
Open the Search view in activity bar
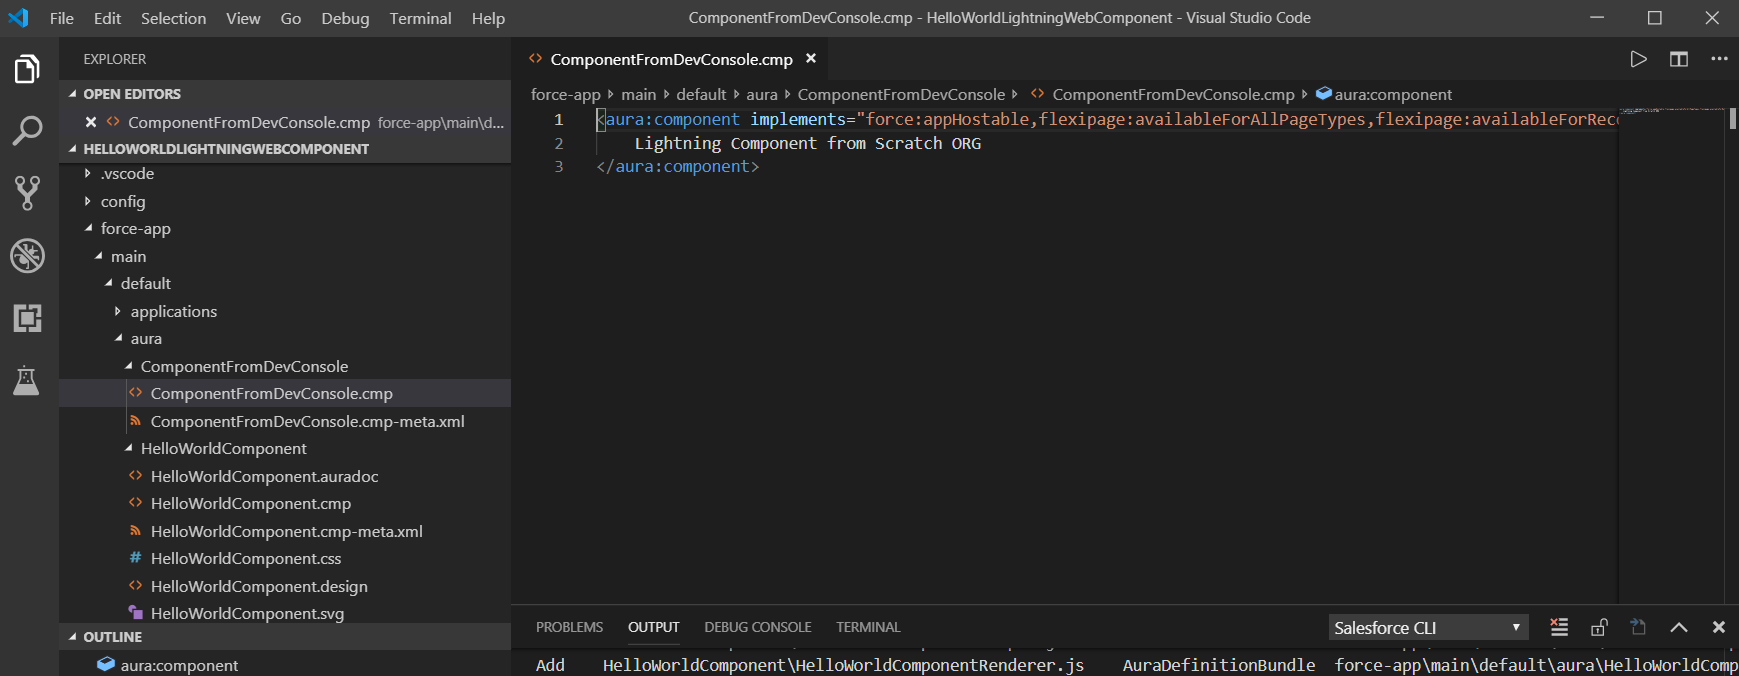coord(27,130)
